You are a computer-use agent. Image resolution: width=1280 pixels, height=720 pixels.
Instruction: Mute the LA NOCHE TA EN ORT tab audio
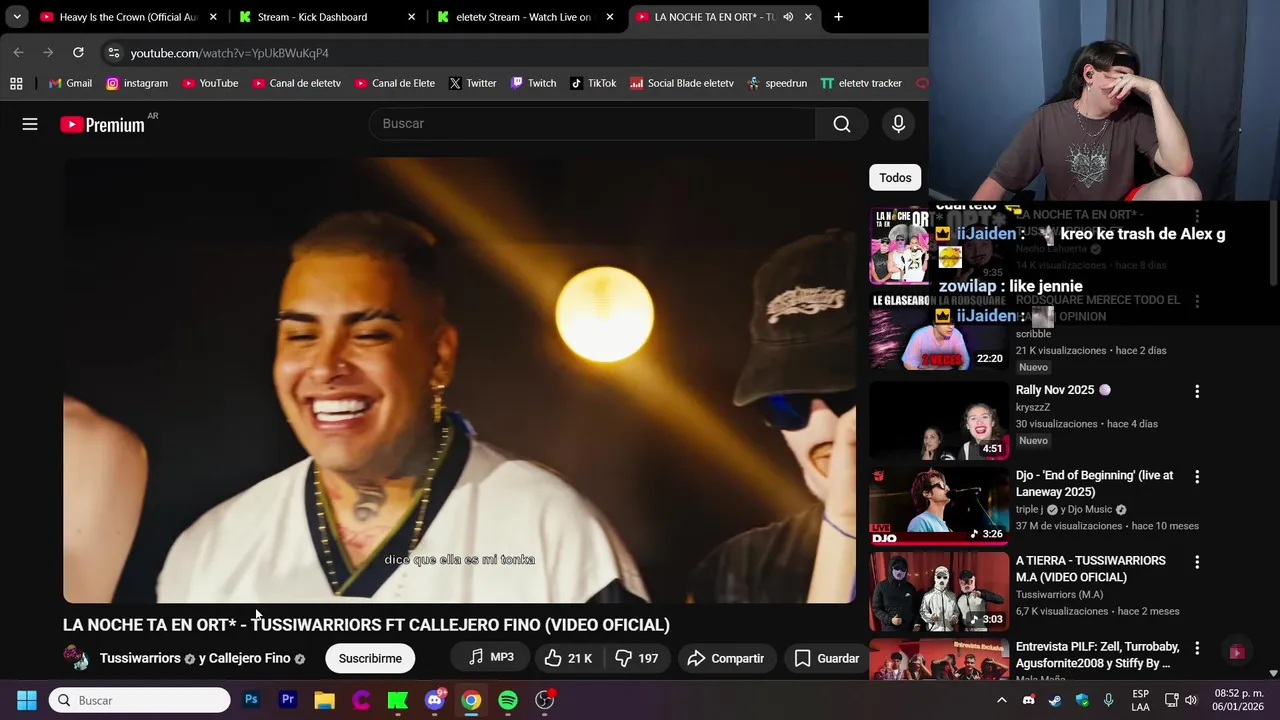tap(788, 17)
